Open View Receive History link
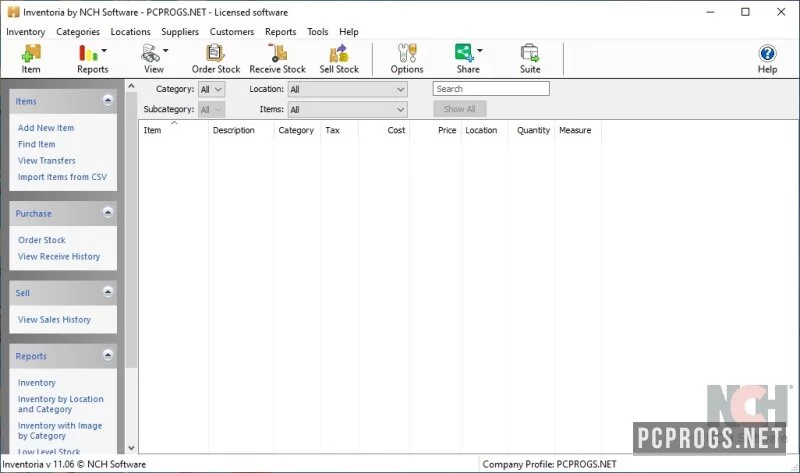Screen dimensions: 800x473 click(59, 257)
